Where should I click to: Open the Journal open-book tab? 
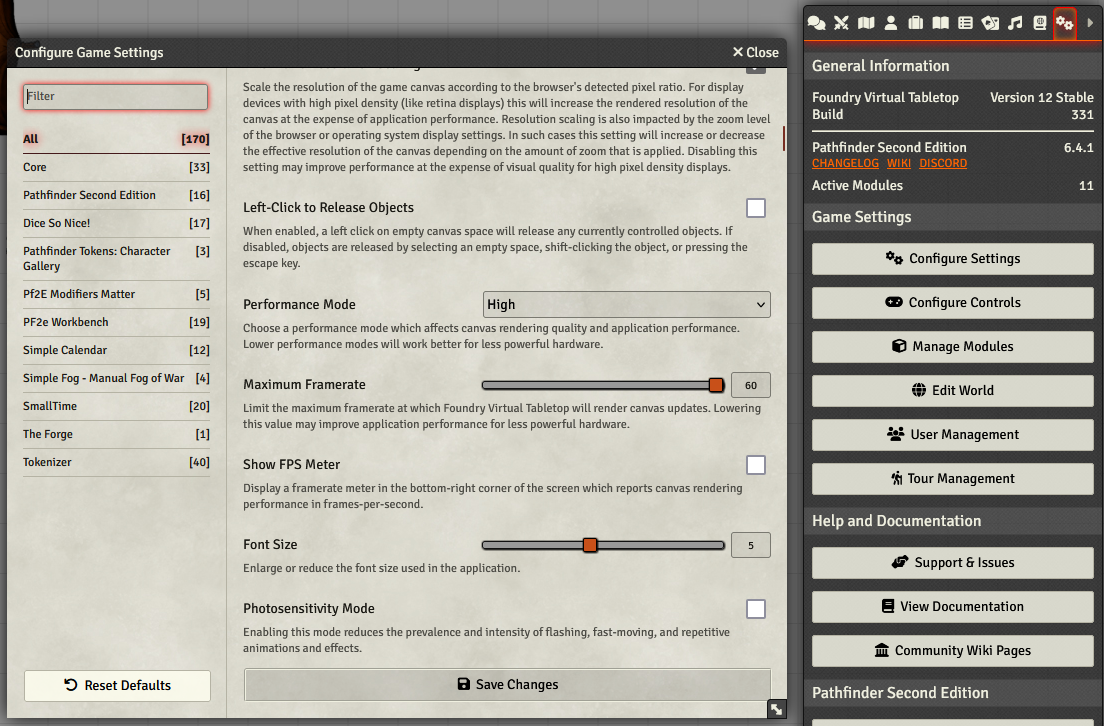(941, 23)
